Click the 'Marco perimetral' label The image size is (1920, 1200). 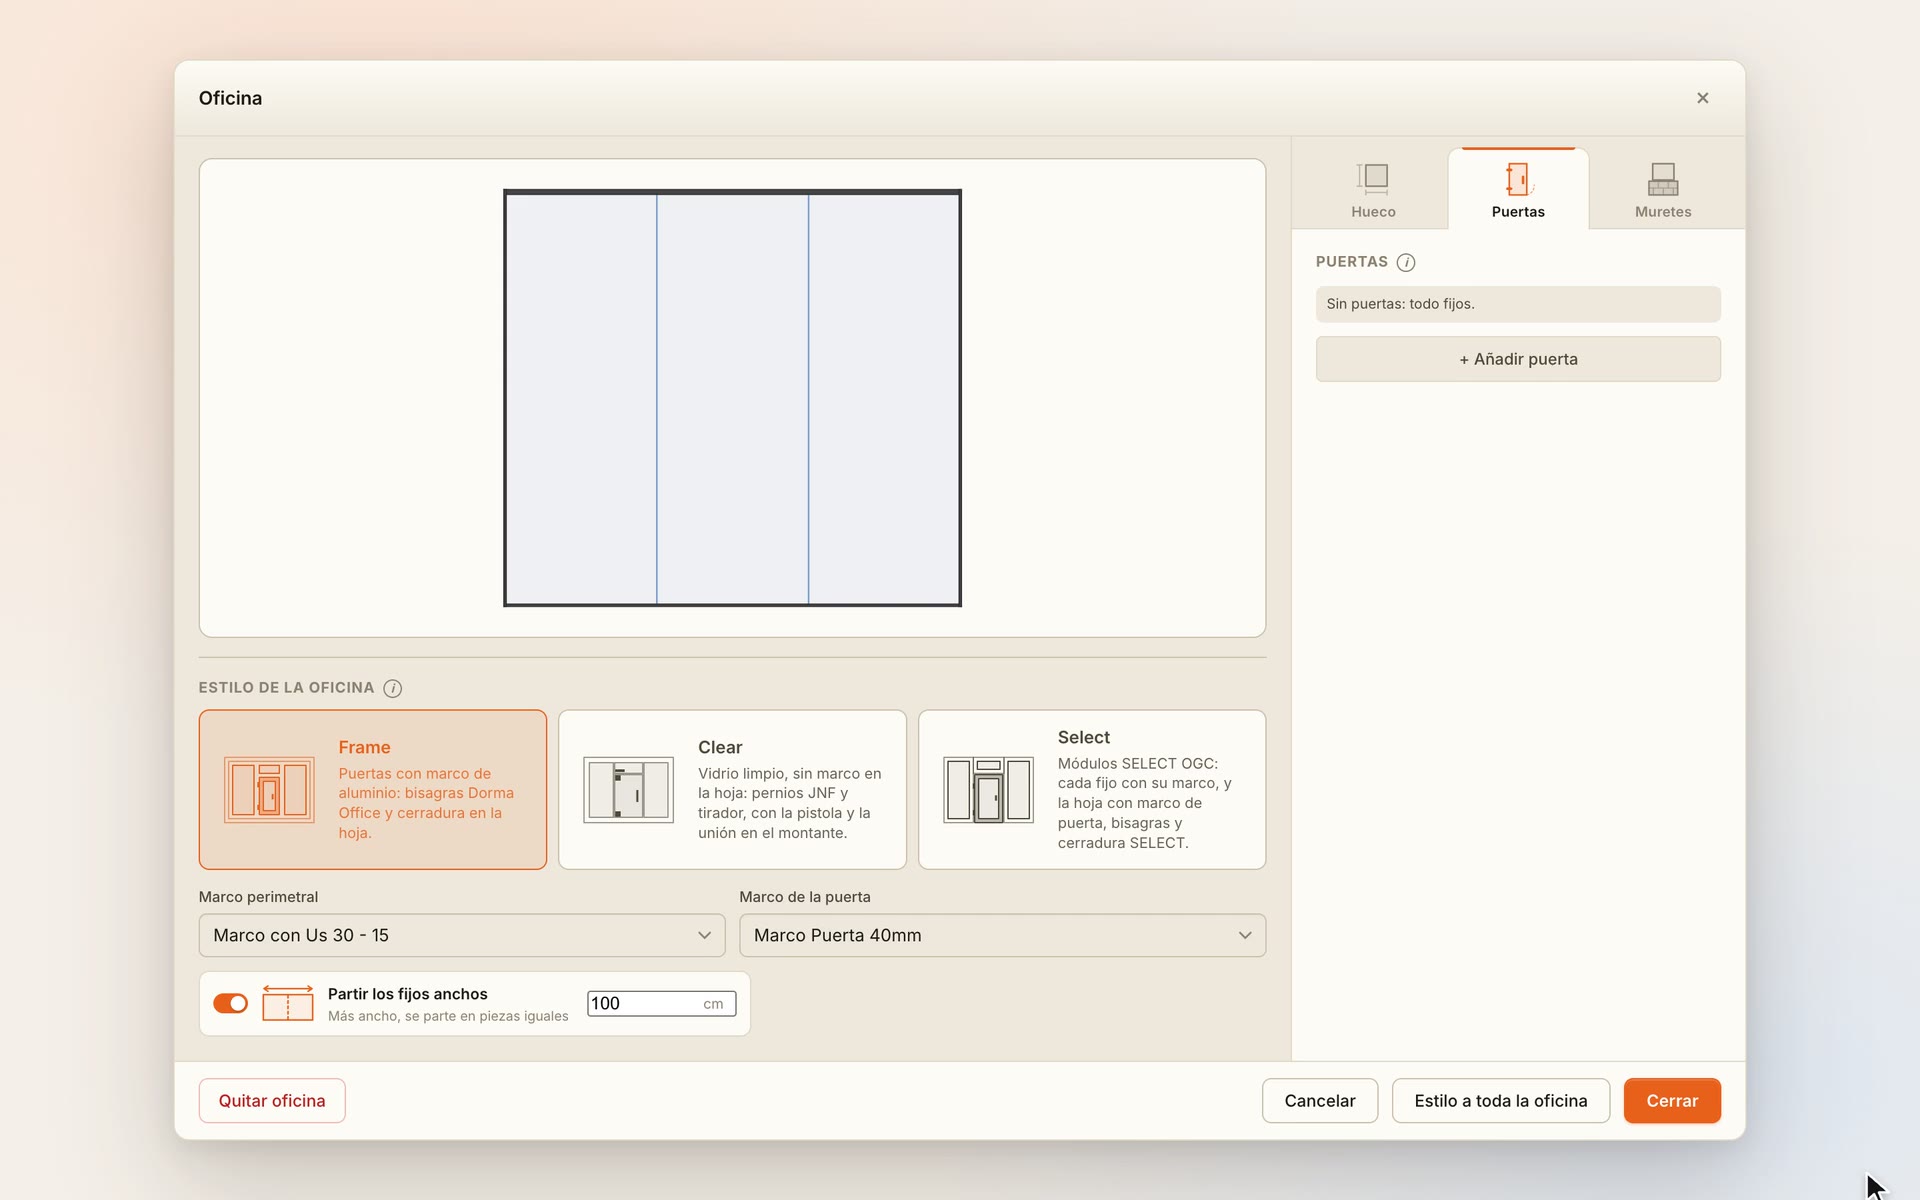(x=258, y=897)
